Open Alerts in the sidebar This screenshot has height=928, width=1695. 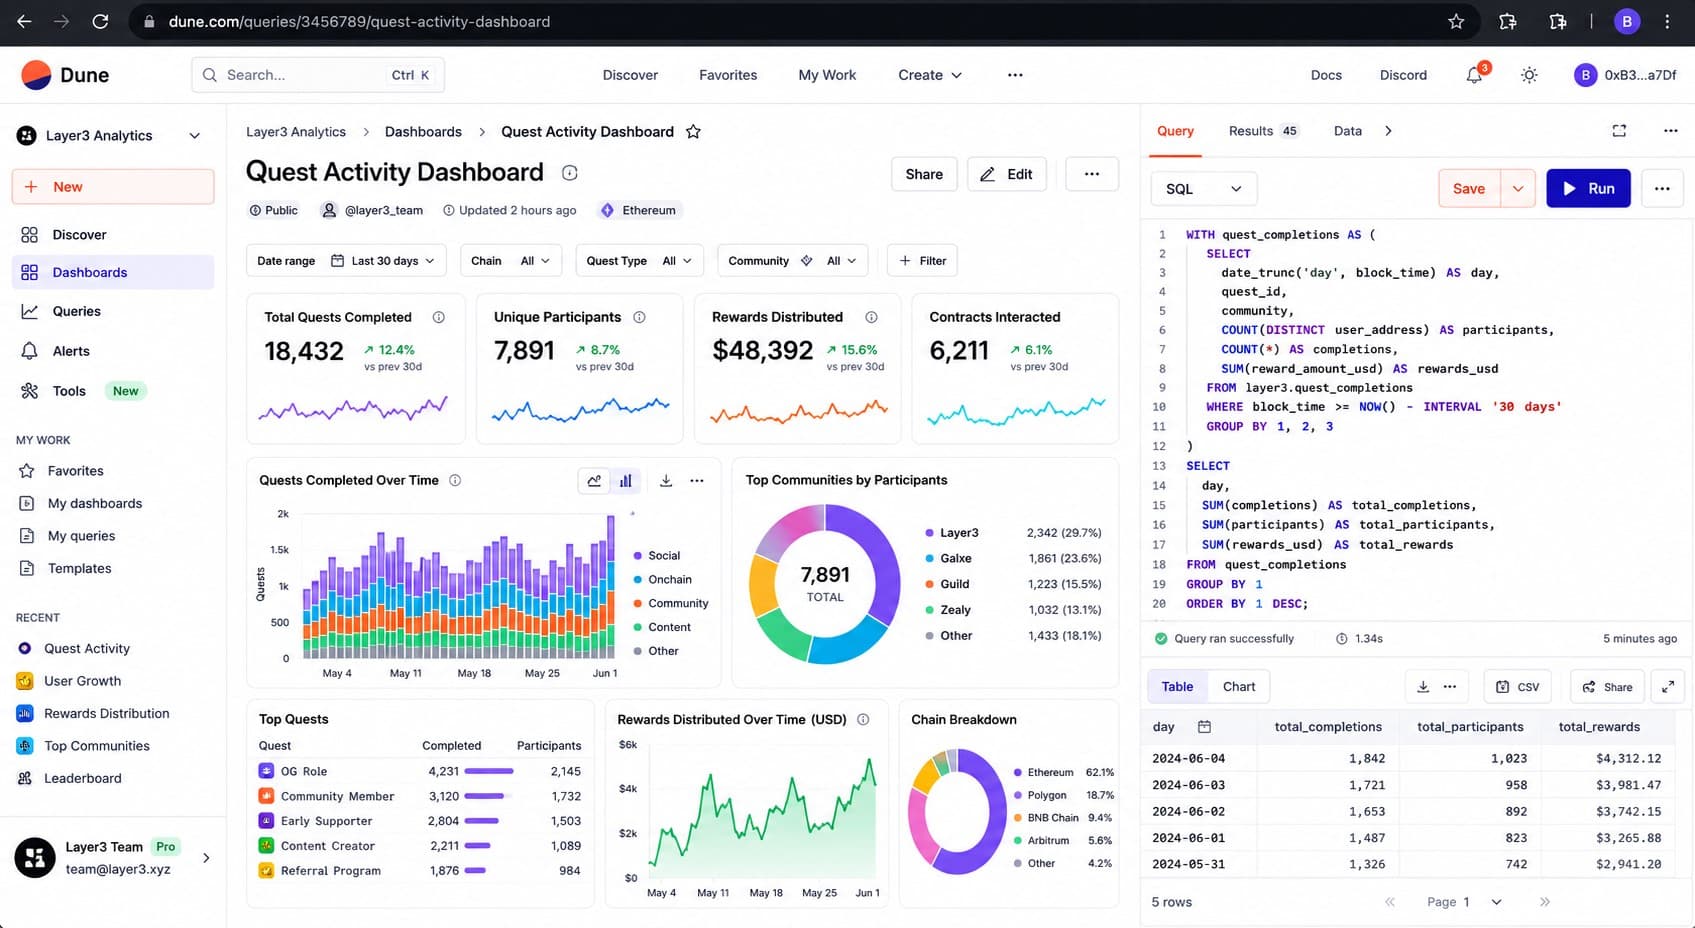[113, 351]
